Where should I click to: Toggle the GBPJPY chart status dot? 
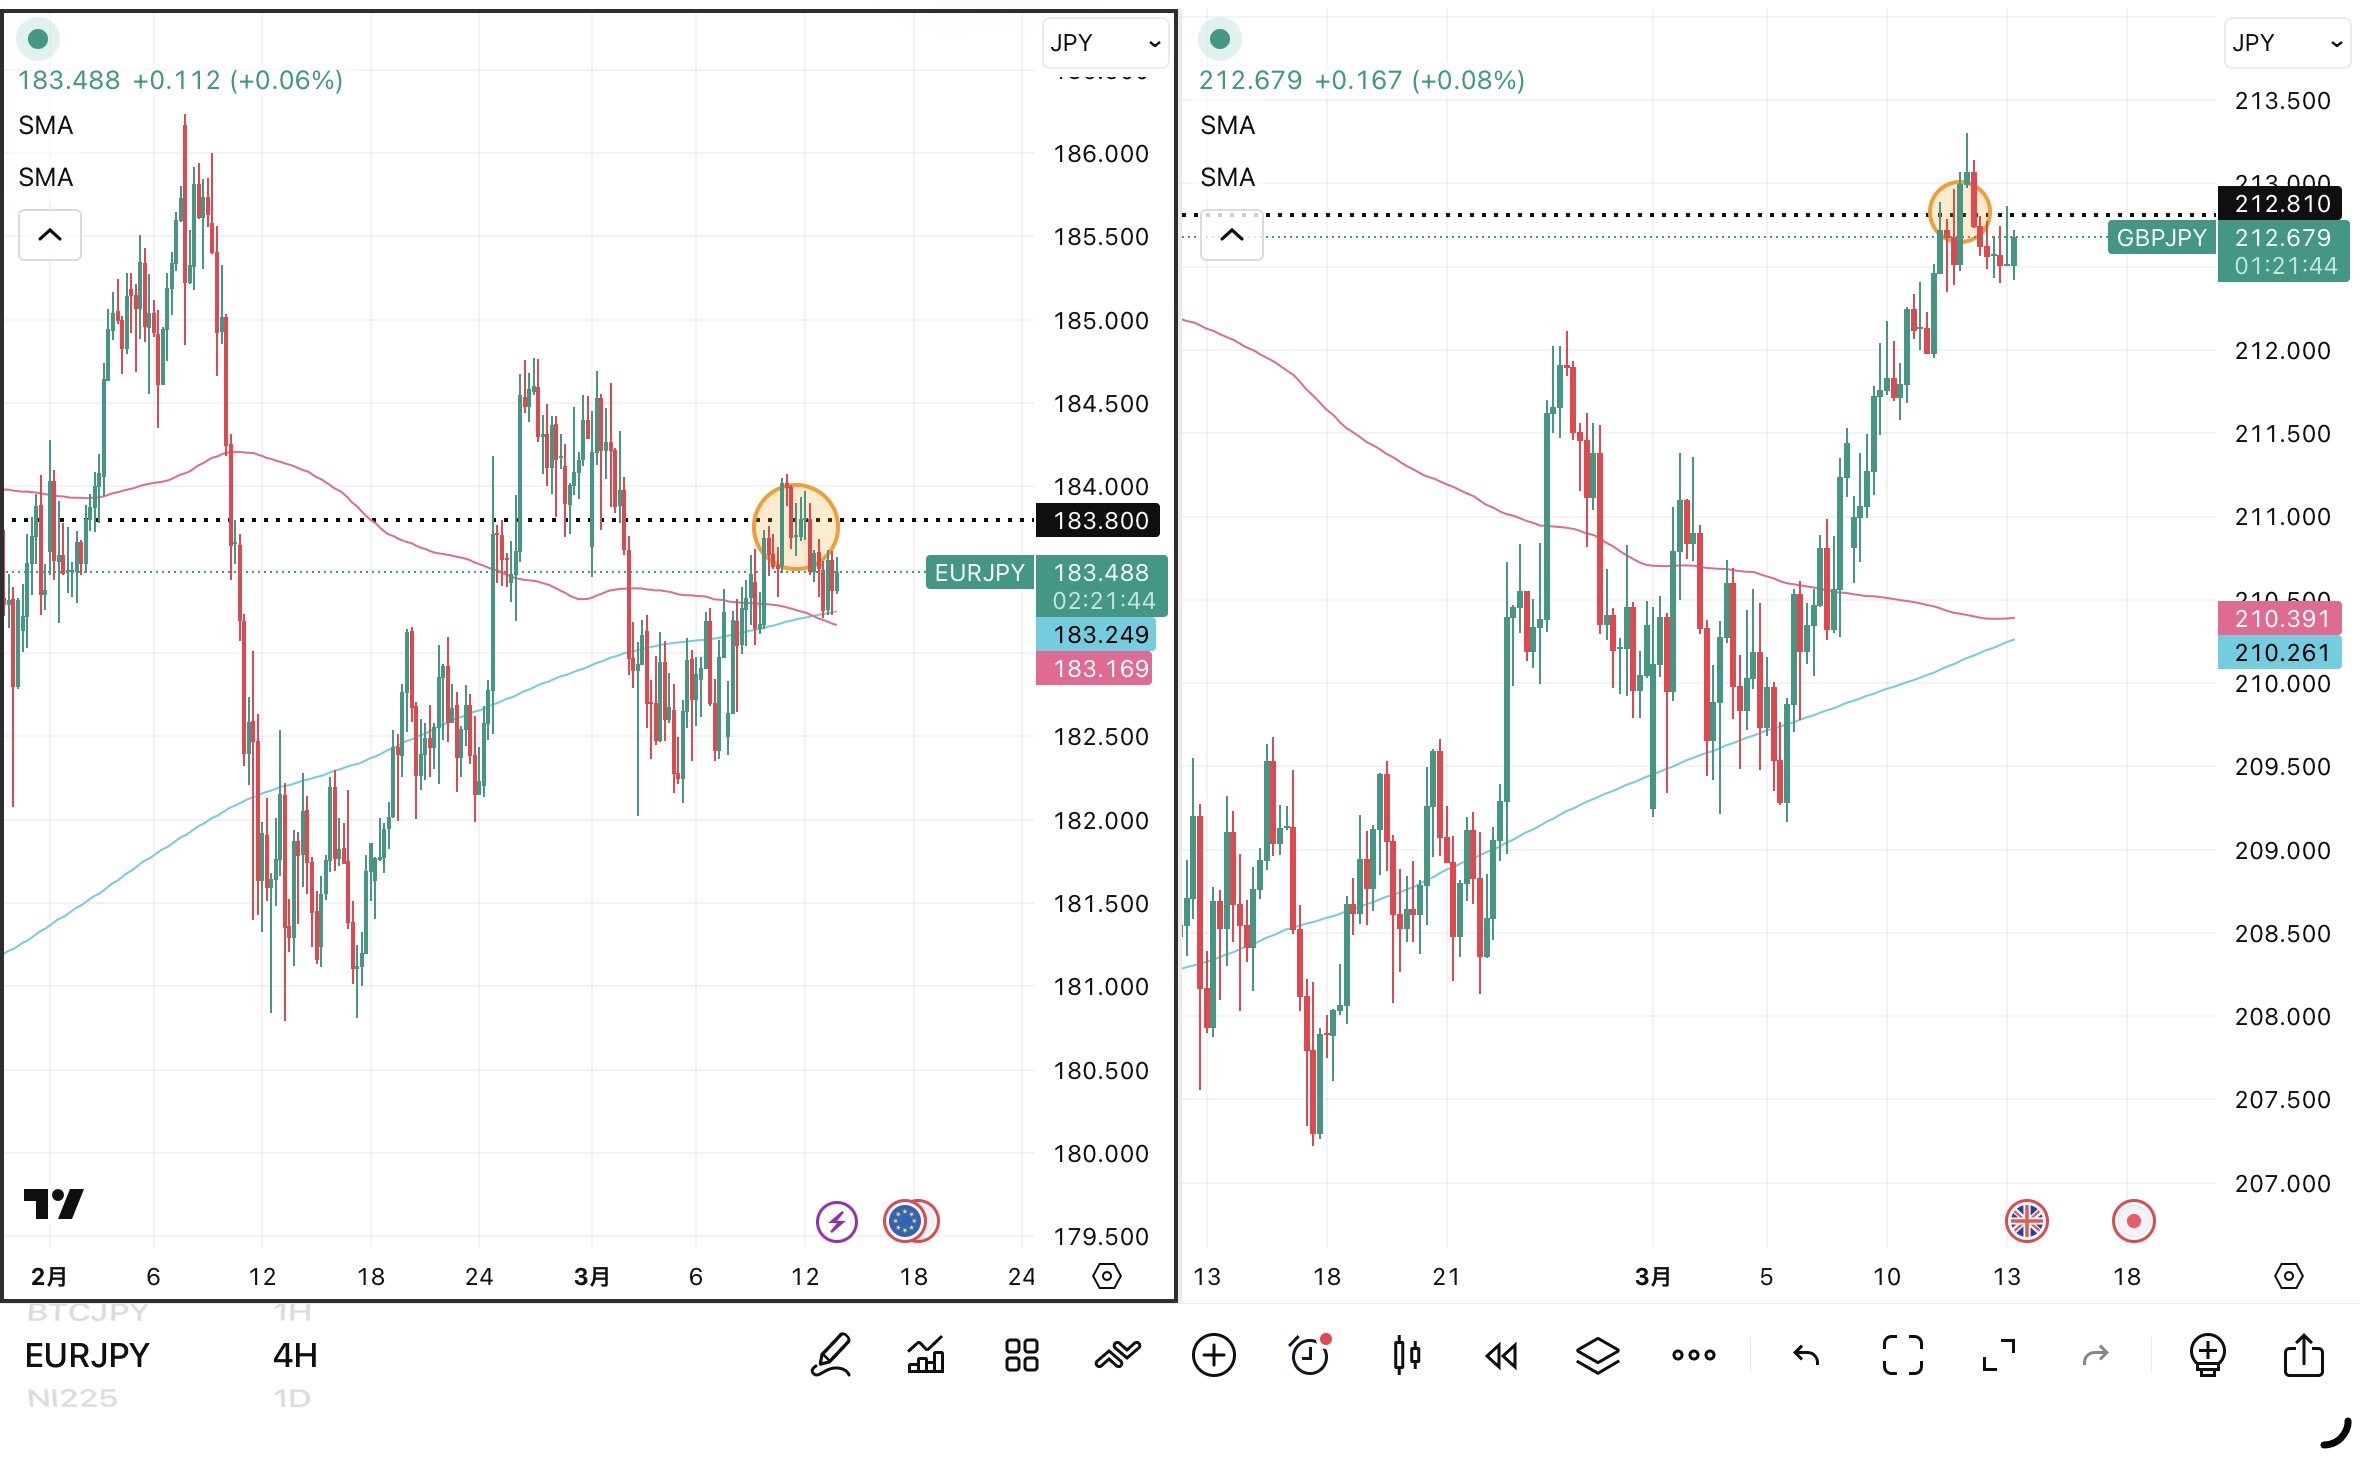[x=1219, y=40]
